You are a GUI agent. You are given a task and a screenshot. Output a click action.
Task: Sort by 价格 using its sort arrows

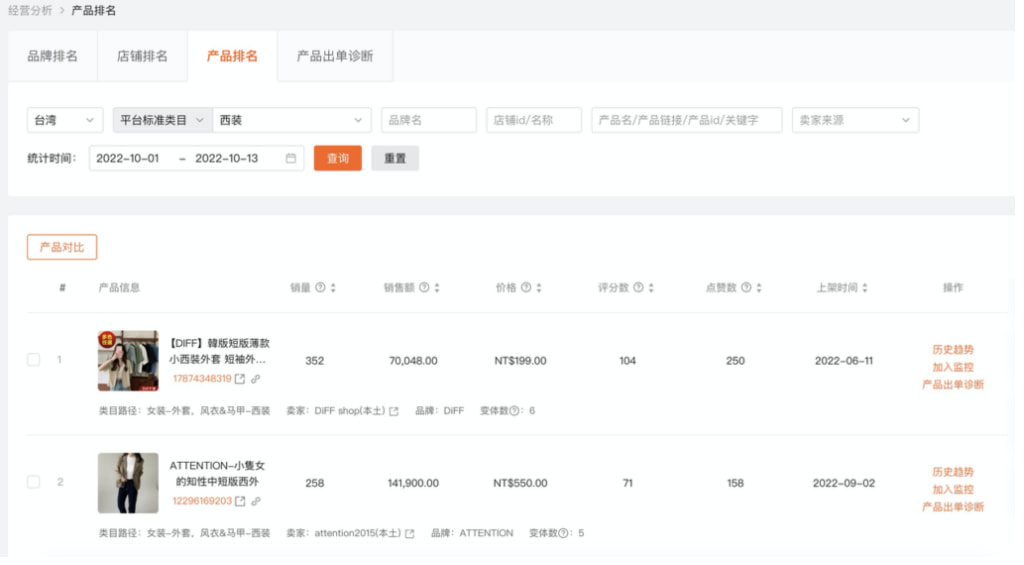tap(539, 288)
